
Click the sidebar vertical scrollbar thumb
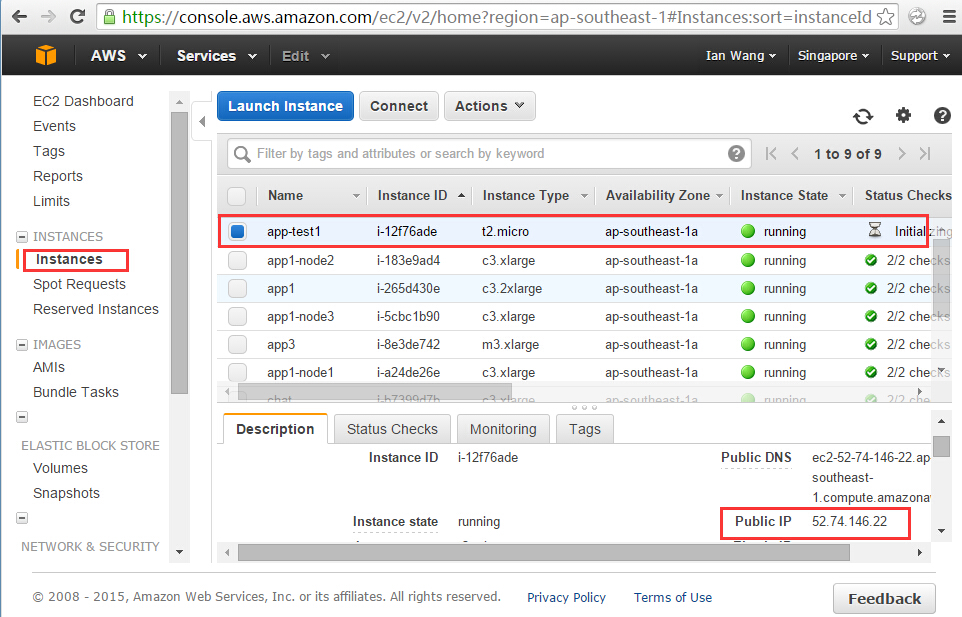tap(179, 253)
